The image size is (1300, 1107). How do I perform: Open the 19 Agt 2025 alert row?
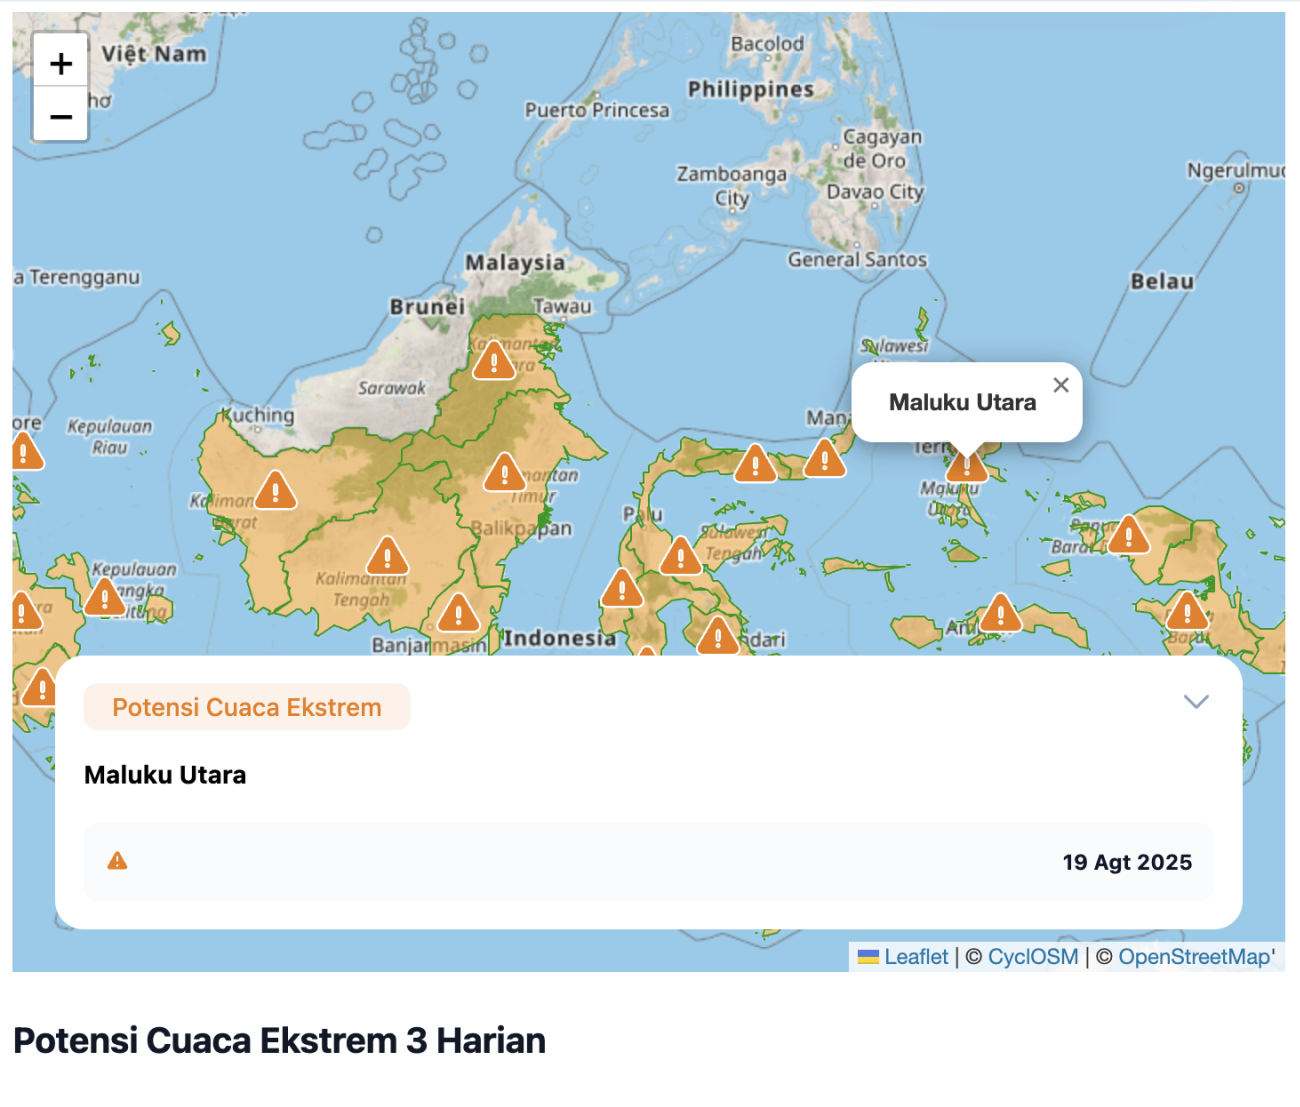click(648, 862)
